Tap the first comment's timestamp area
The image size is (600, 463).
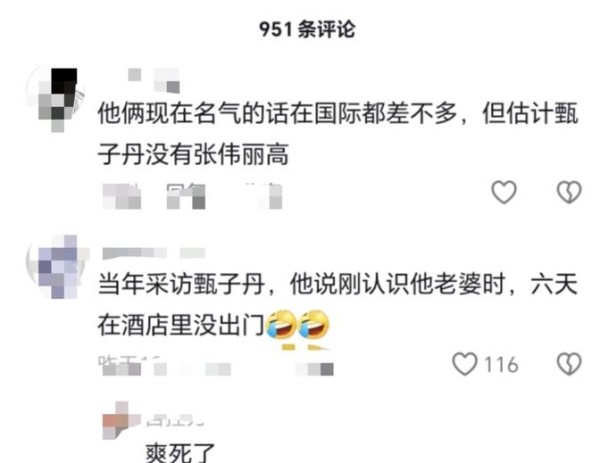[x=122, y=196]
